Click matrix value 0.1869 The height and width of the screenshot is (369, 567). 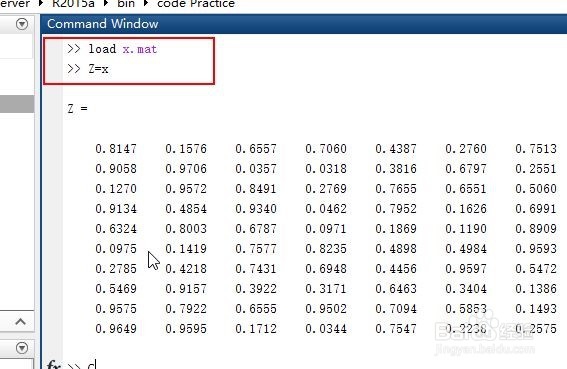(396, 229)
